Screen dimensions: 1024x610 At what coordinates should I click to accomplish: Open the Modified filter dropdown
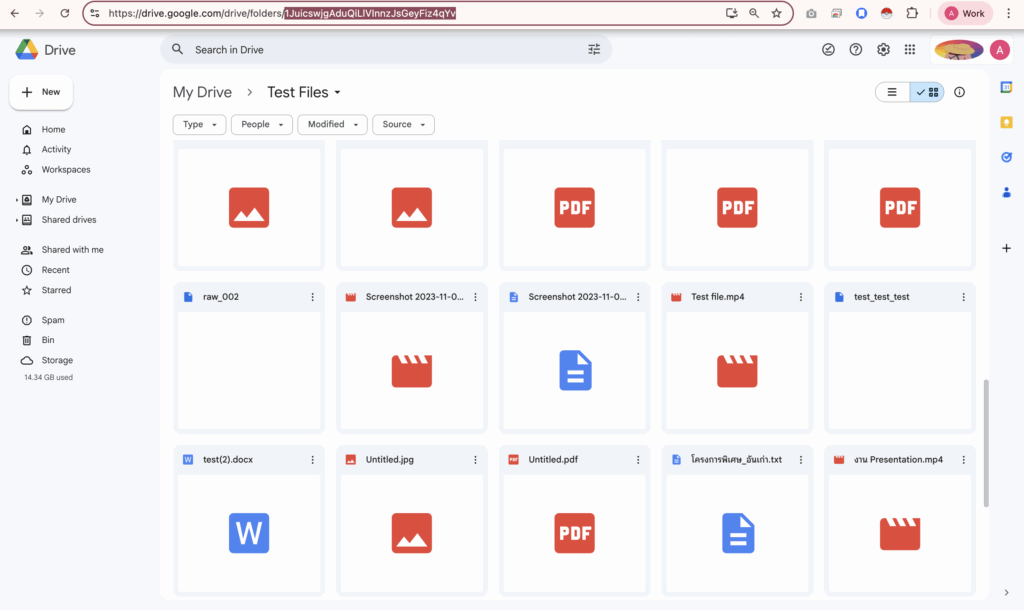click(x=333, y=125)
